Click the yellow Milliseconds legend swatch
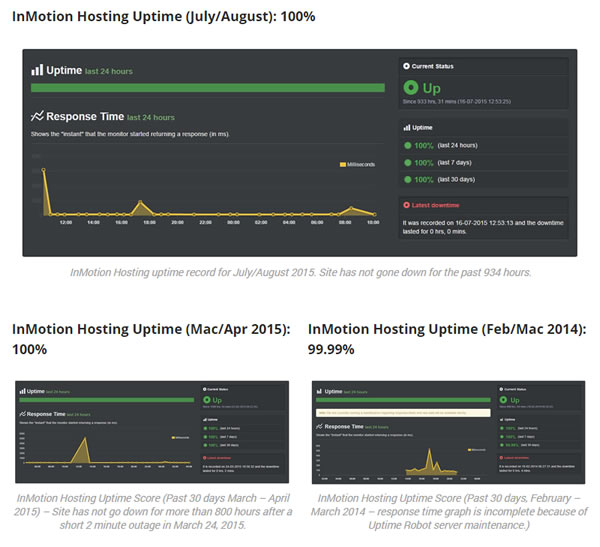 click(x=343, y=165)
